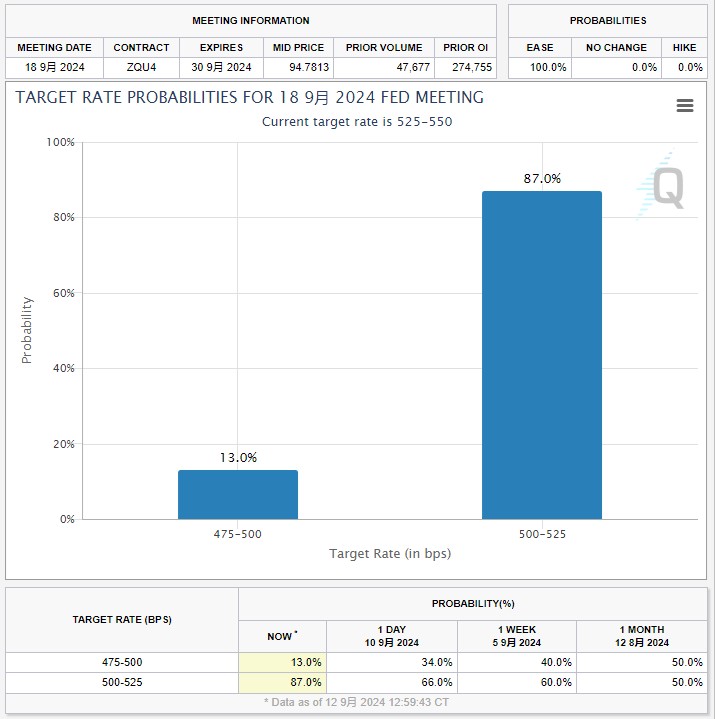Screen dimensions: 715x719
Task: Click the prior volume value 47,677
Action: [x=385, y=67]
